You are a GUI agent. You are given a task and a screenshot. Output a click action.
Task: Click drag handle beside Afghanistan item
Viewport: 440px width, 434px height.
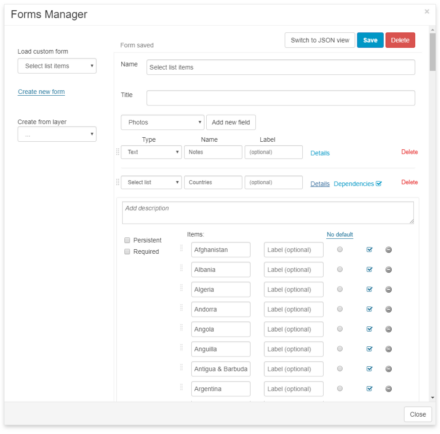pyautogui.click(x=181, y=248)
